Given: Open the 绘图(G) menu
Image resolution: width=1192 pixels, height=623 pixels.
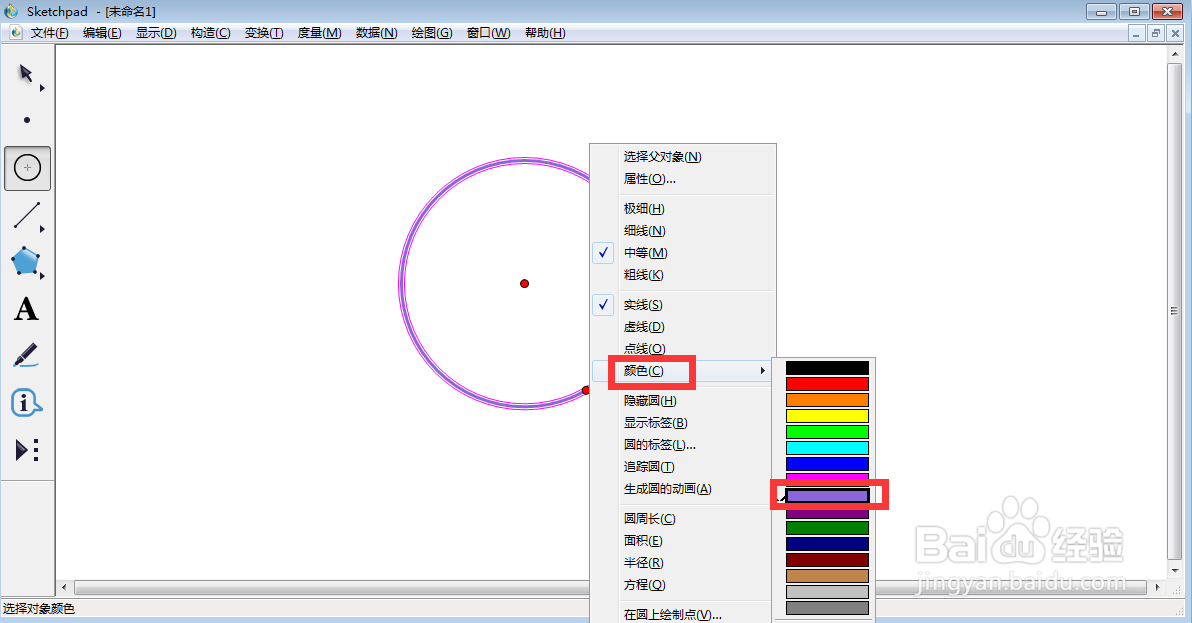Looking at the screenshot, I should point(432,33).
